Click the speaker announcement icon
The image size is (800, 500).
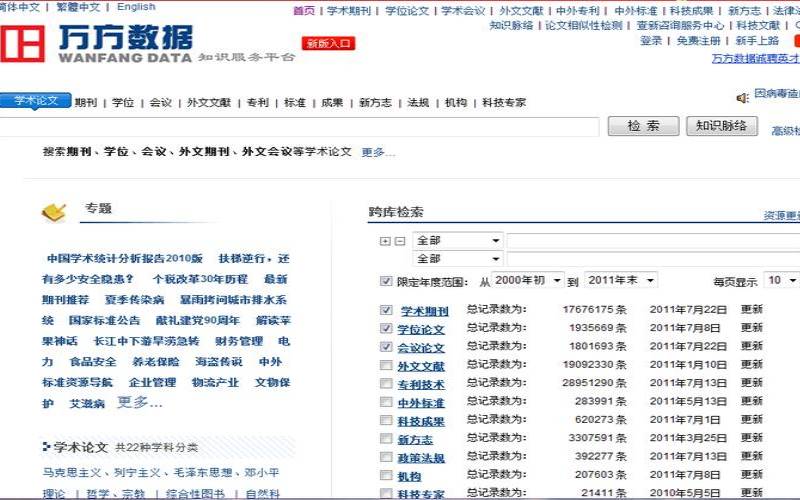[742, 97]
